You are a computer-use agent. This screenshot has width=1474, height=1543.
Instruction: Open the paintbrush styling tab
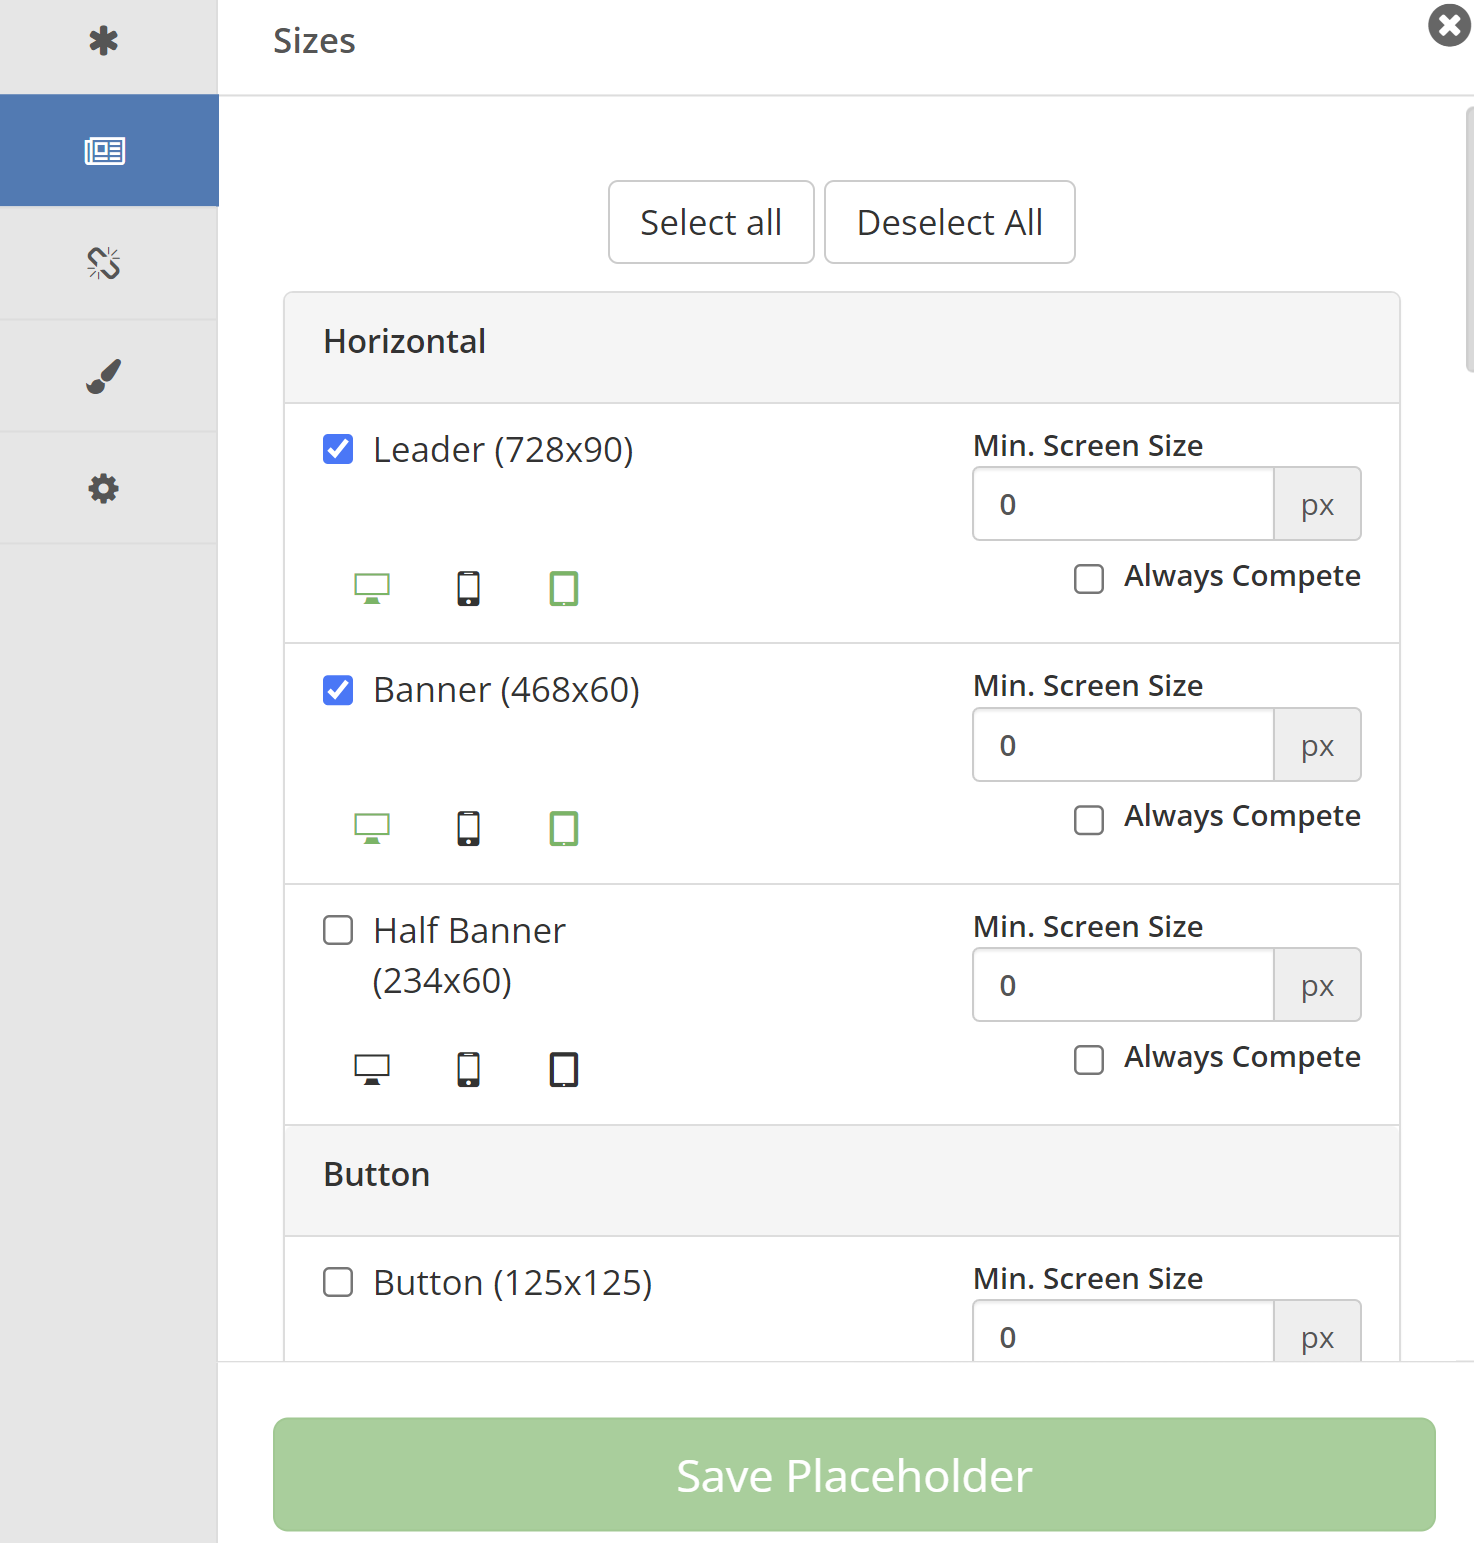tap(104, 376)
